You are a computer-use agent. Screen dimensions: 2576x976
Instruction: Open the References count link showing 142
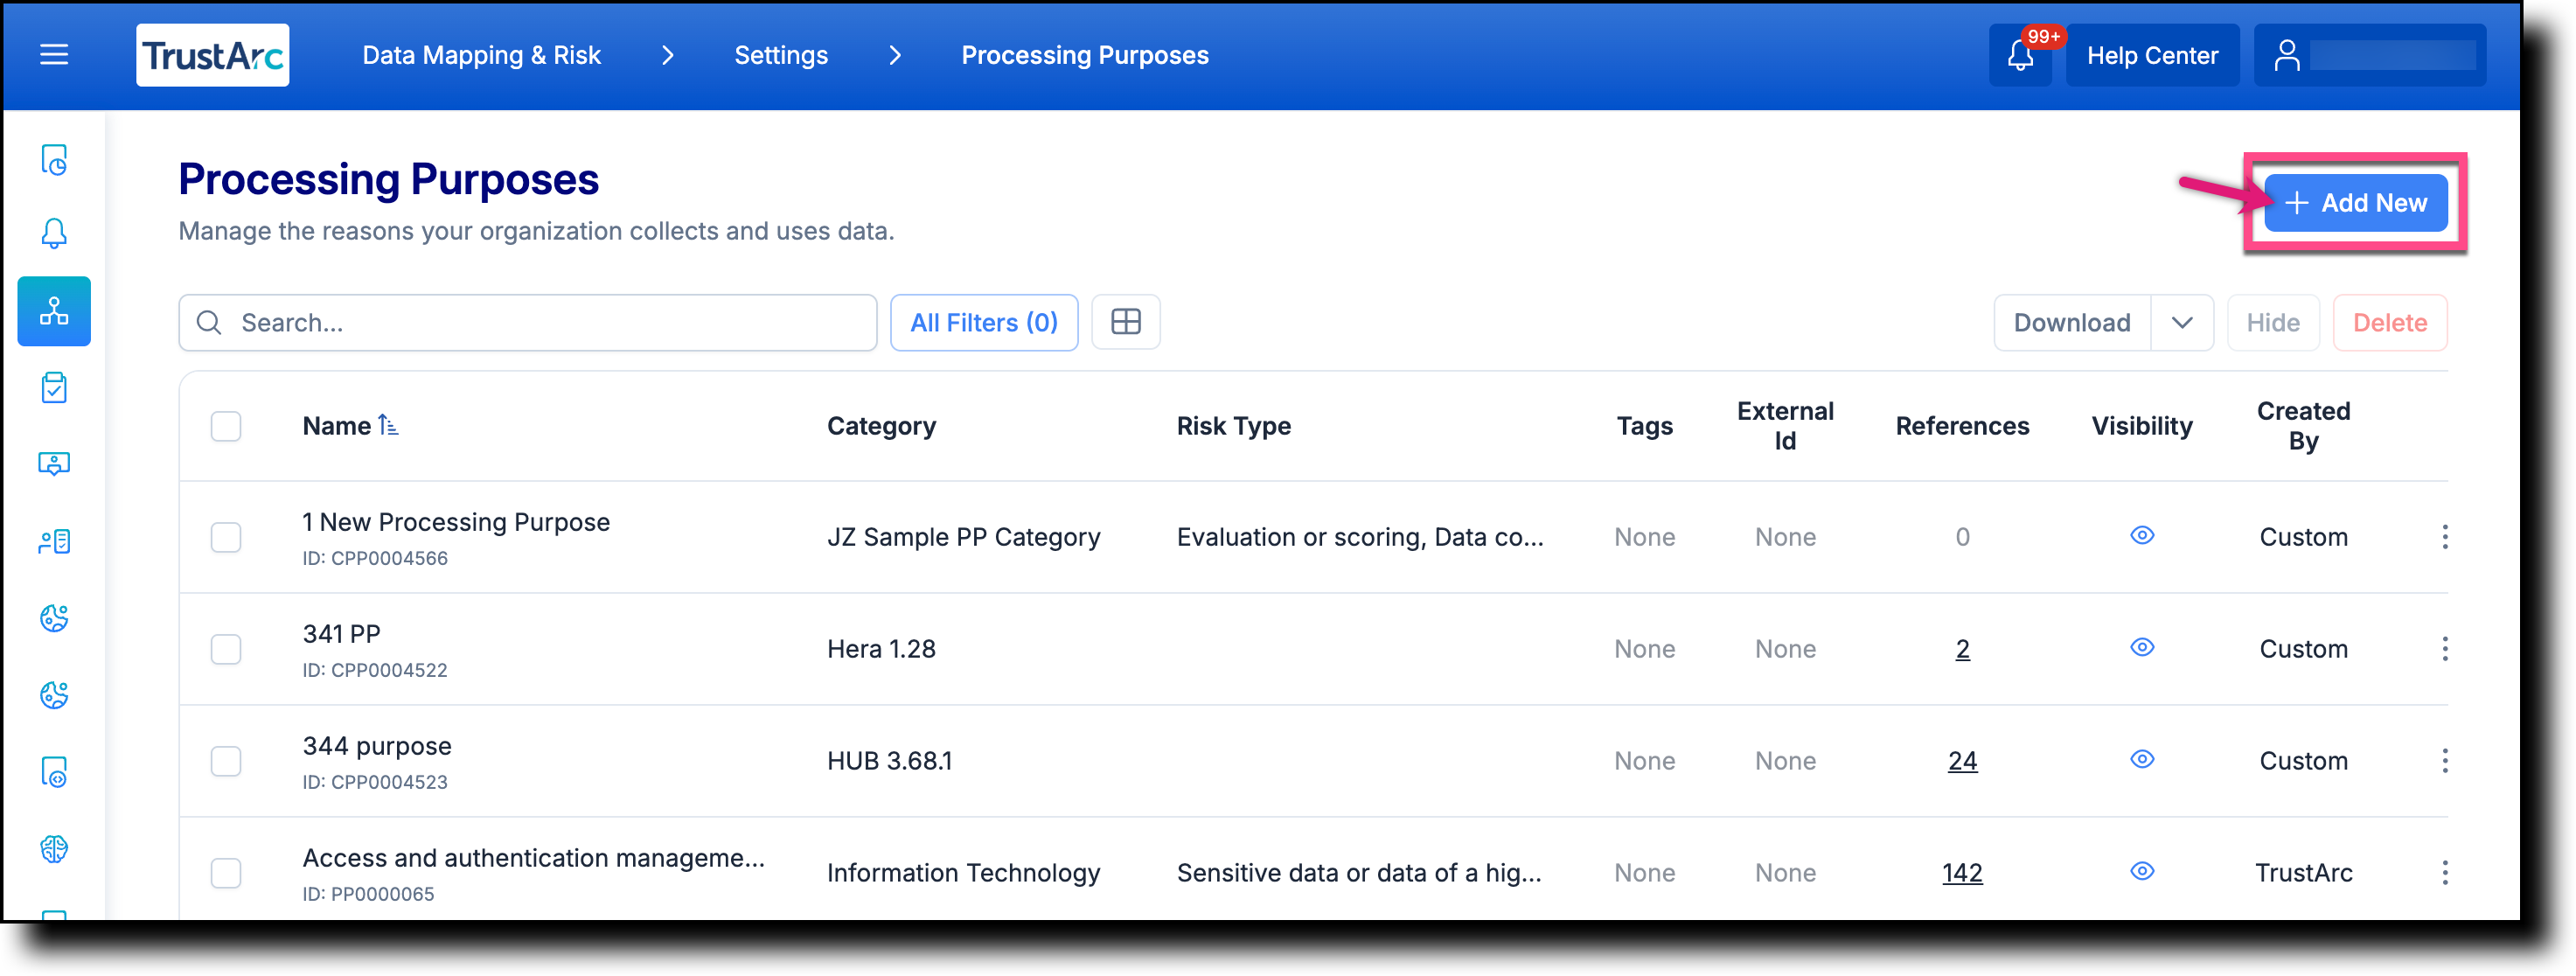click(x=1962, y=872)
